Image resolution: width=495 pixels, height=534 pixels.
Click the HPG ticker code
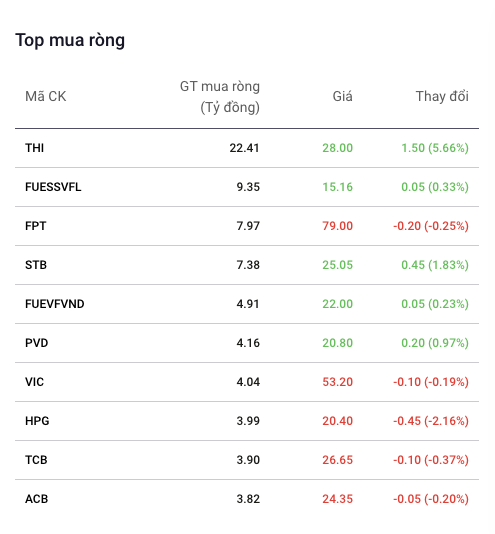[x=37, y=421]
